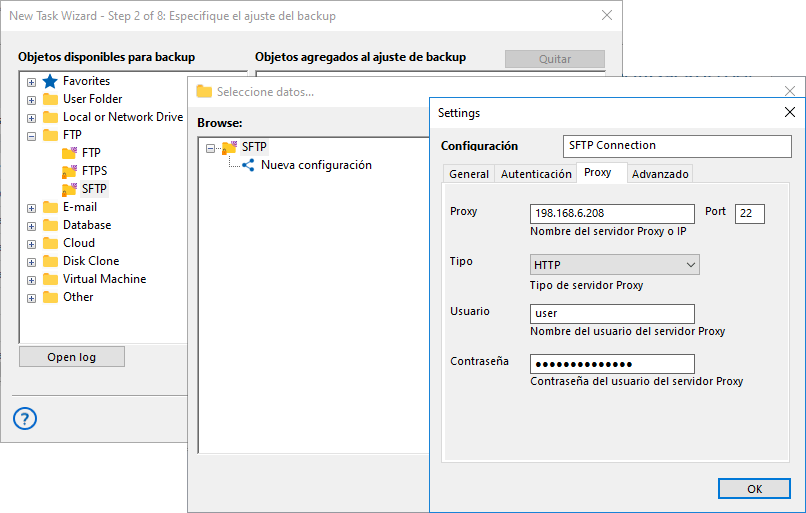Open the Tipo proxy type dropdown

click(614, 265)
